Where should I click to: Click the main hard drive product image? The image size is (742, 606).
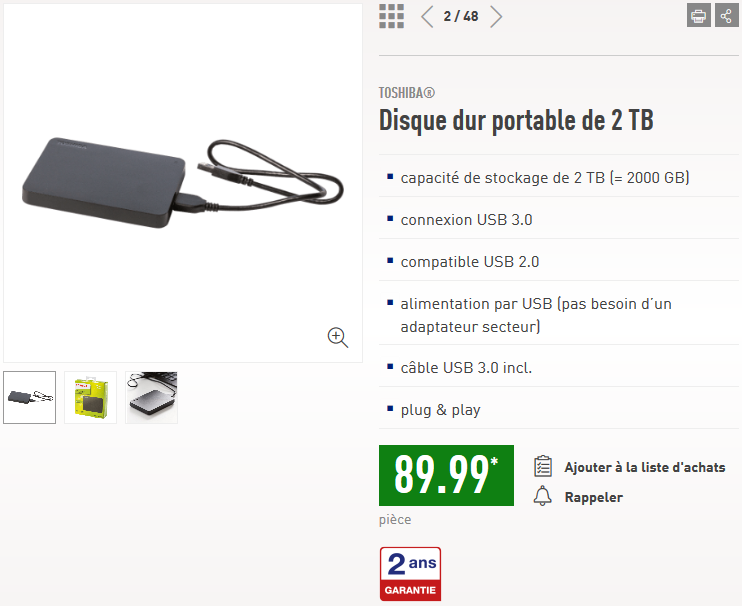183,183
